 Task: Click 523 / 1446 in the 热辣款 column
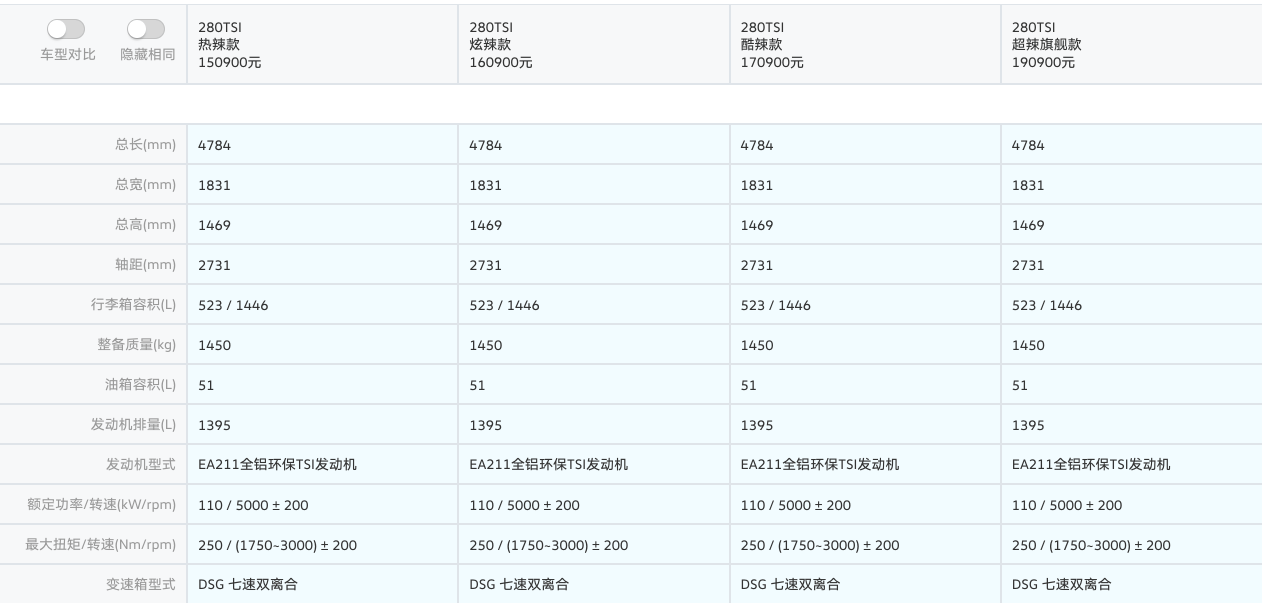point(233,305)
